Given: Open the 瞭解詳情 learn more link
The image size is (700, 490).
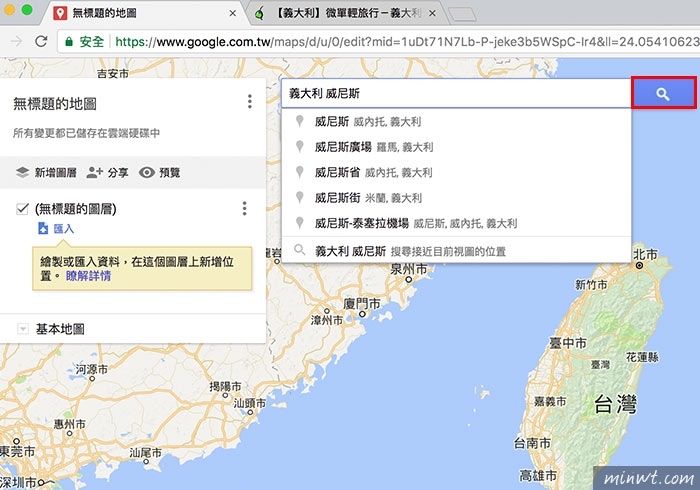Looking at the screenshot, I should [89, 275].
